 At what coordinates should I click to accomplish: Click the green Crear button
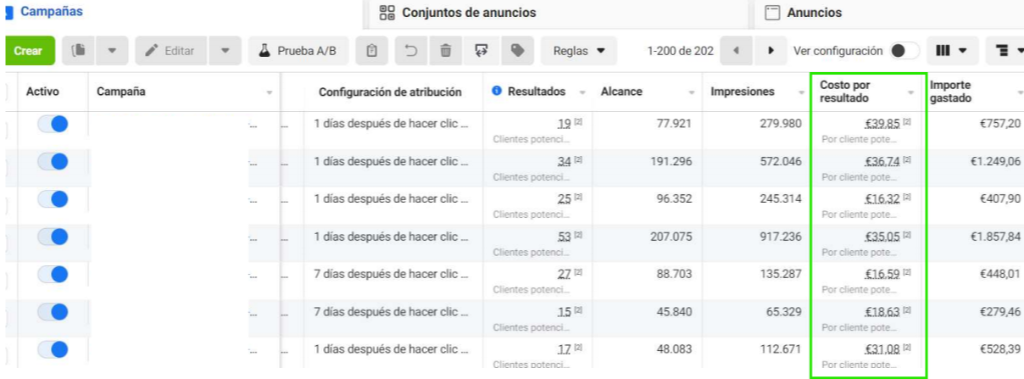[x=28, y=50]
